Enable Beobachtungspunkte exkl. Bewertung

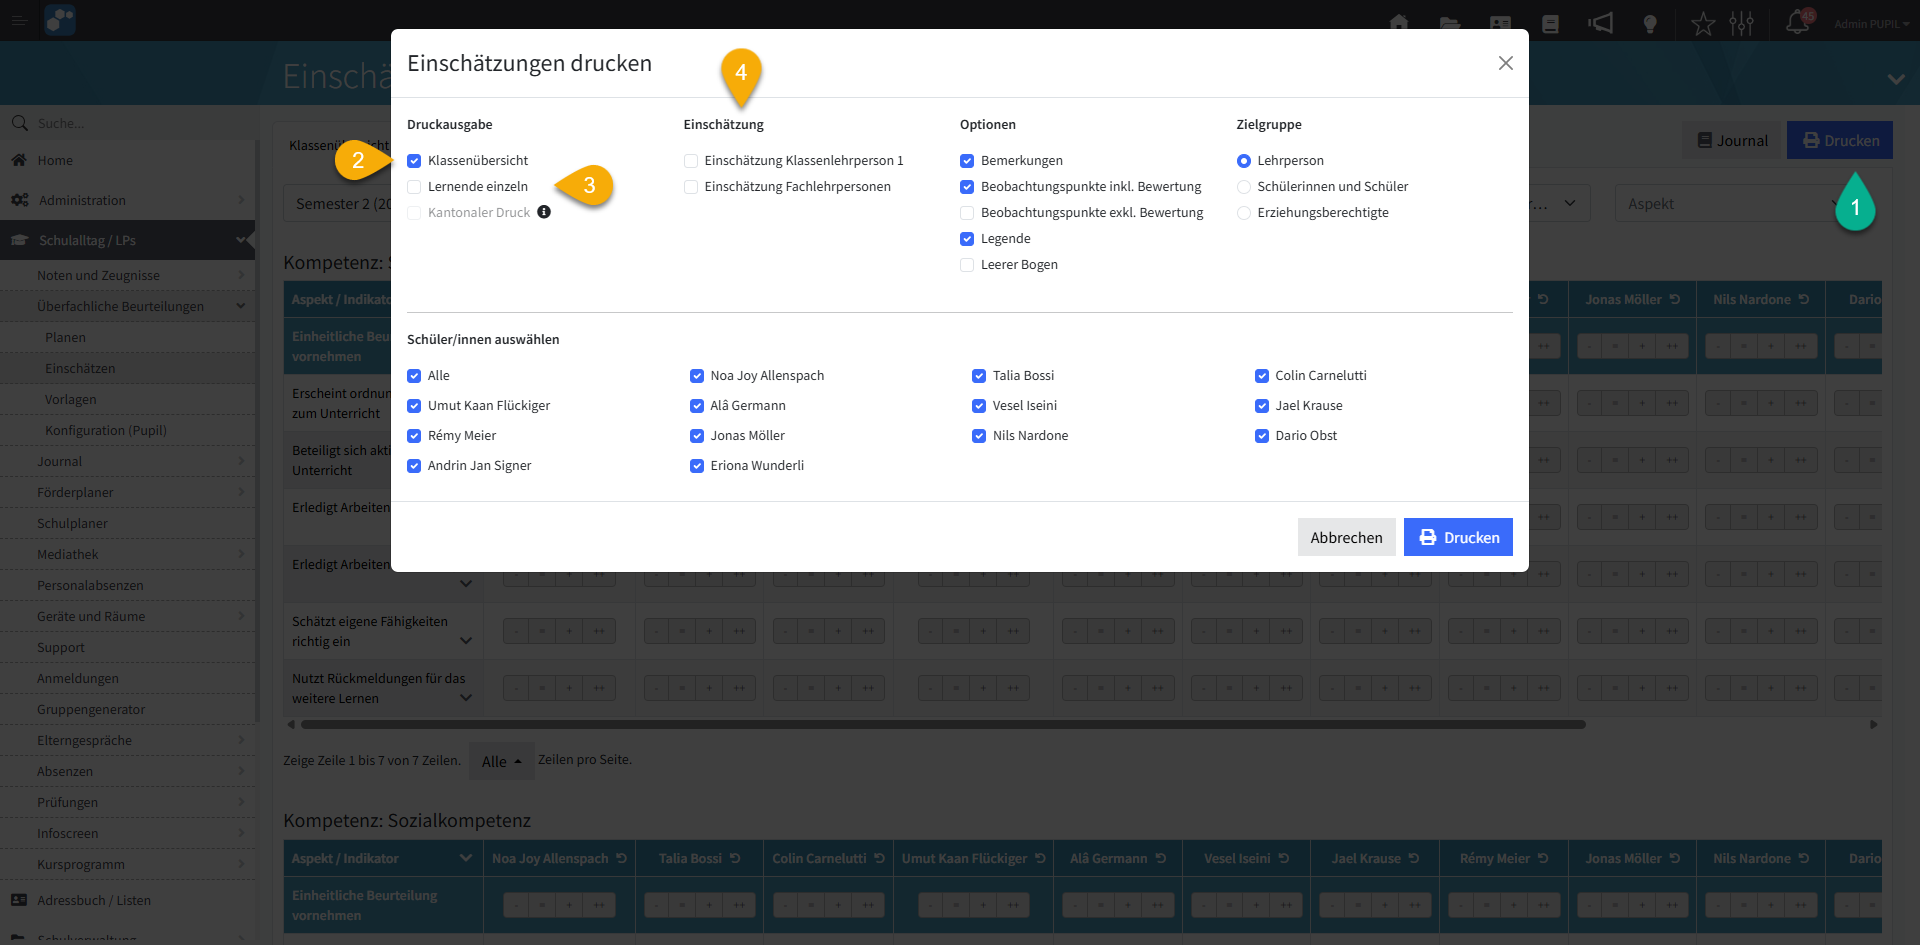967,212
